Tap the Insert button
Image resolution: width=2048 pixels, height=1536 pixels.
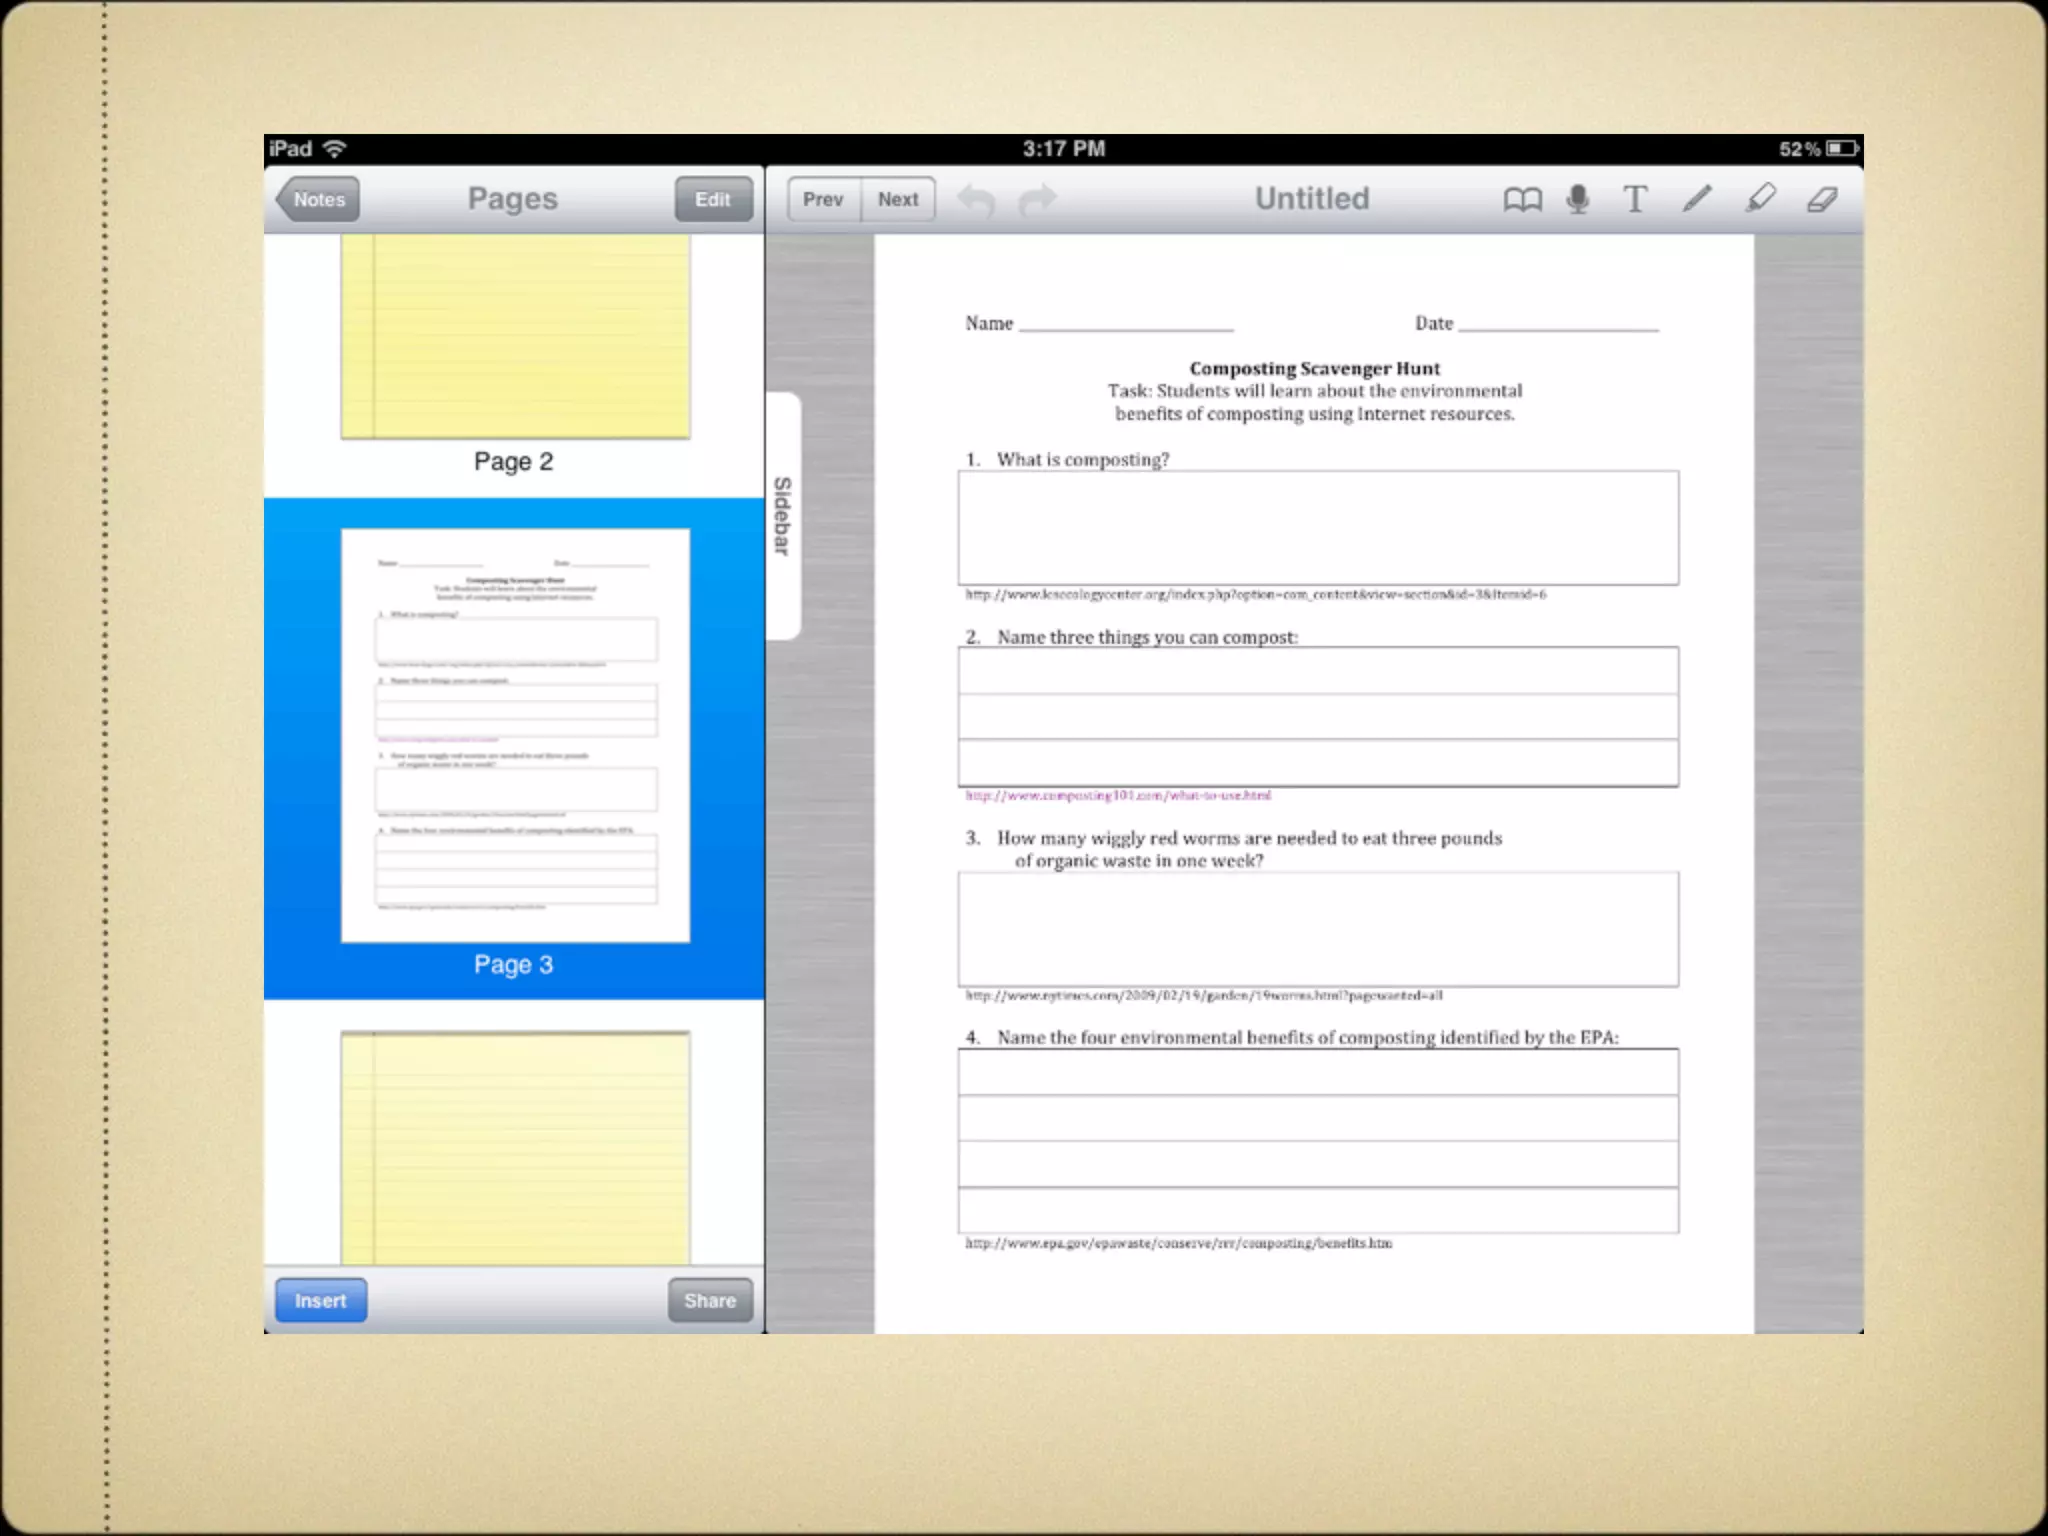[320, 1300]
